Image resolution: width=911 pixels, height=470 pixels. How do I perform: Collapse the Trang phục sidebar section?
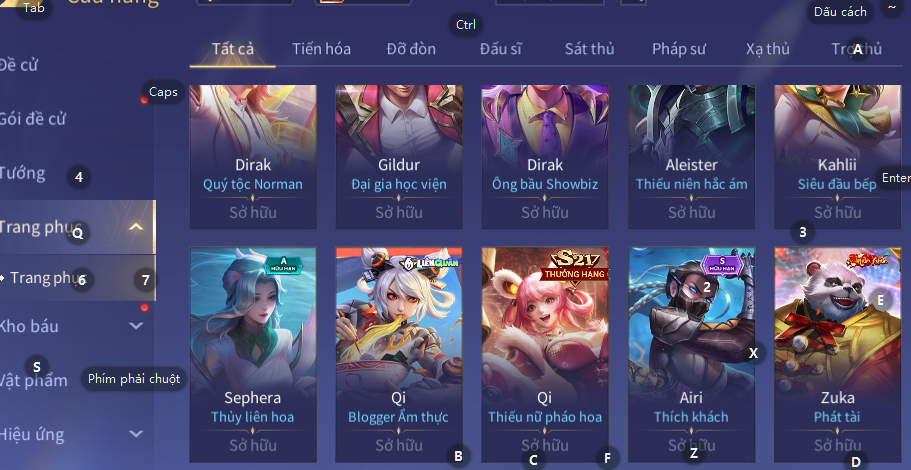[x=136, y=227]
